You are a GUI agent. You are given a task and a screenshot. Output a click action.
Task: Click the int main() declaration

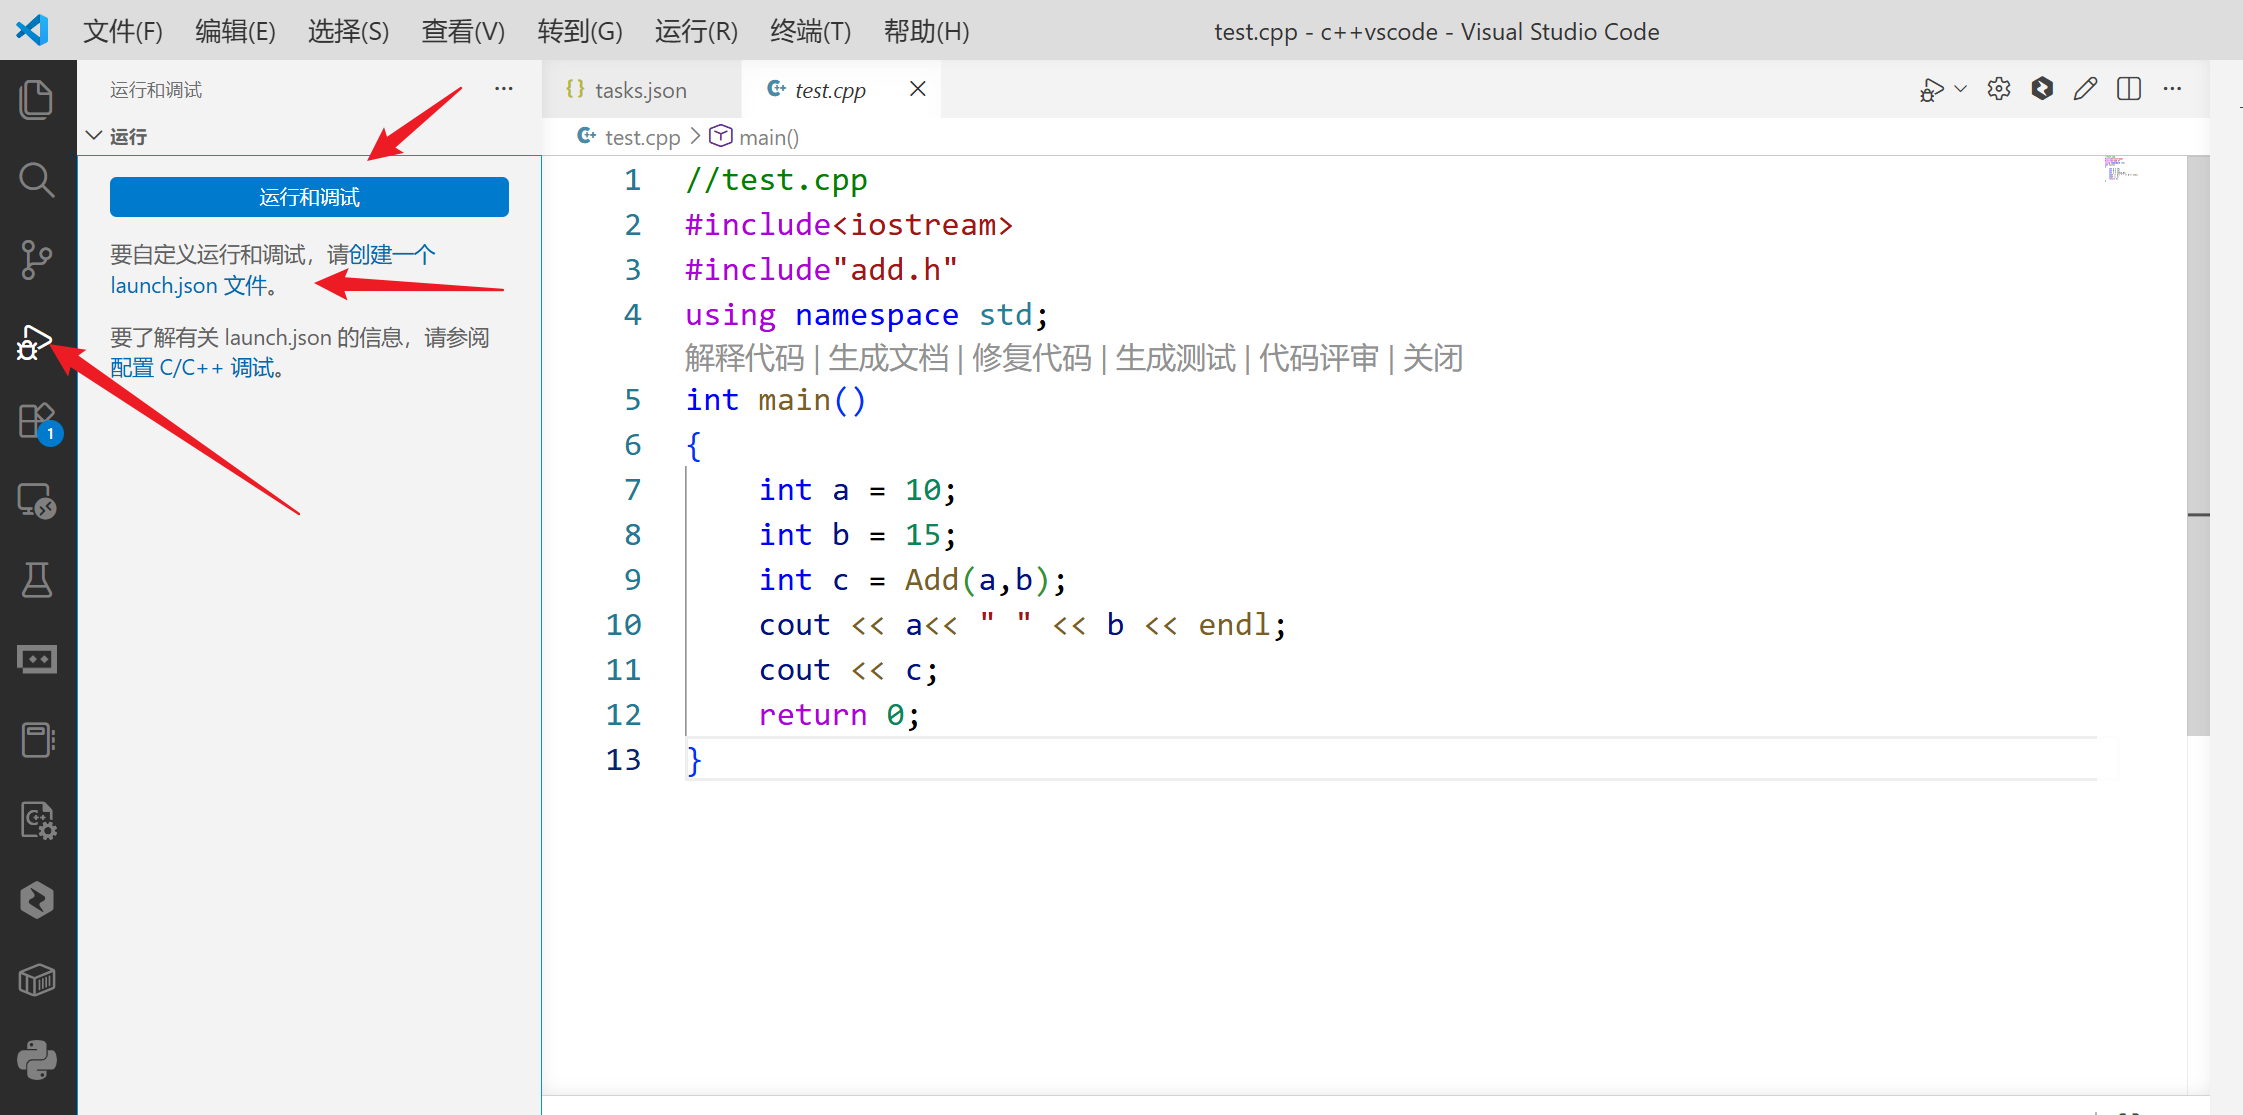(x=776, y=400)
